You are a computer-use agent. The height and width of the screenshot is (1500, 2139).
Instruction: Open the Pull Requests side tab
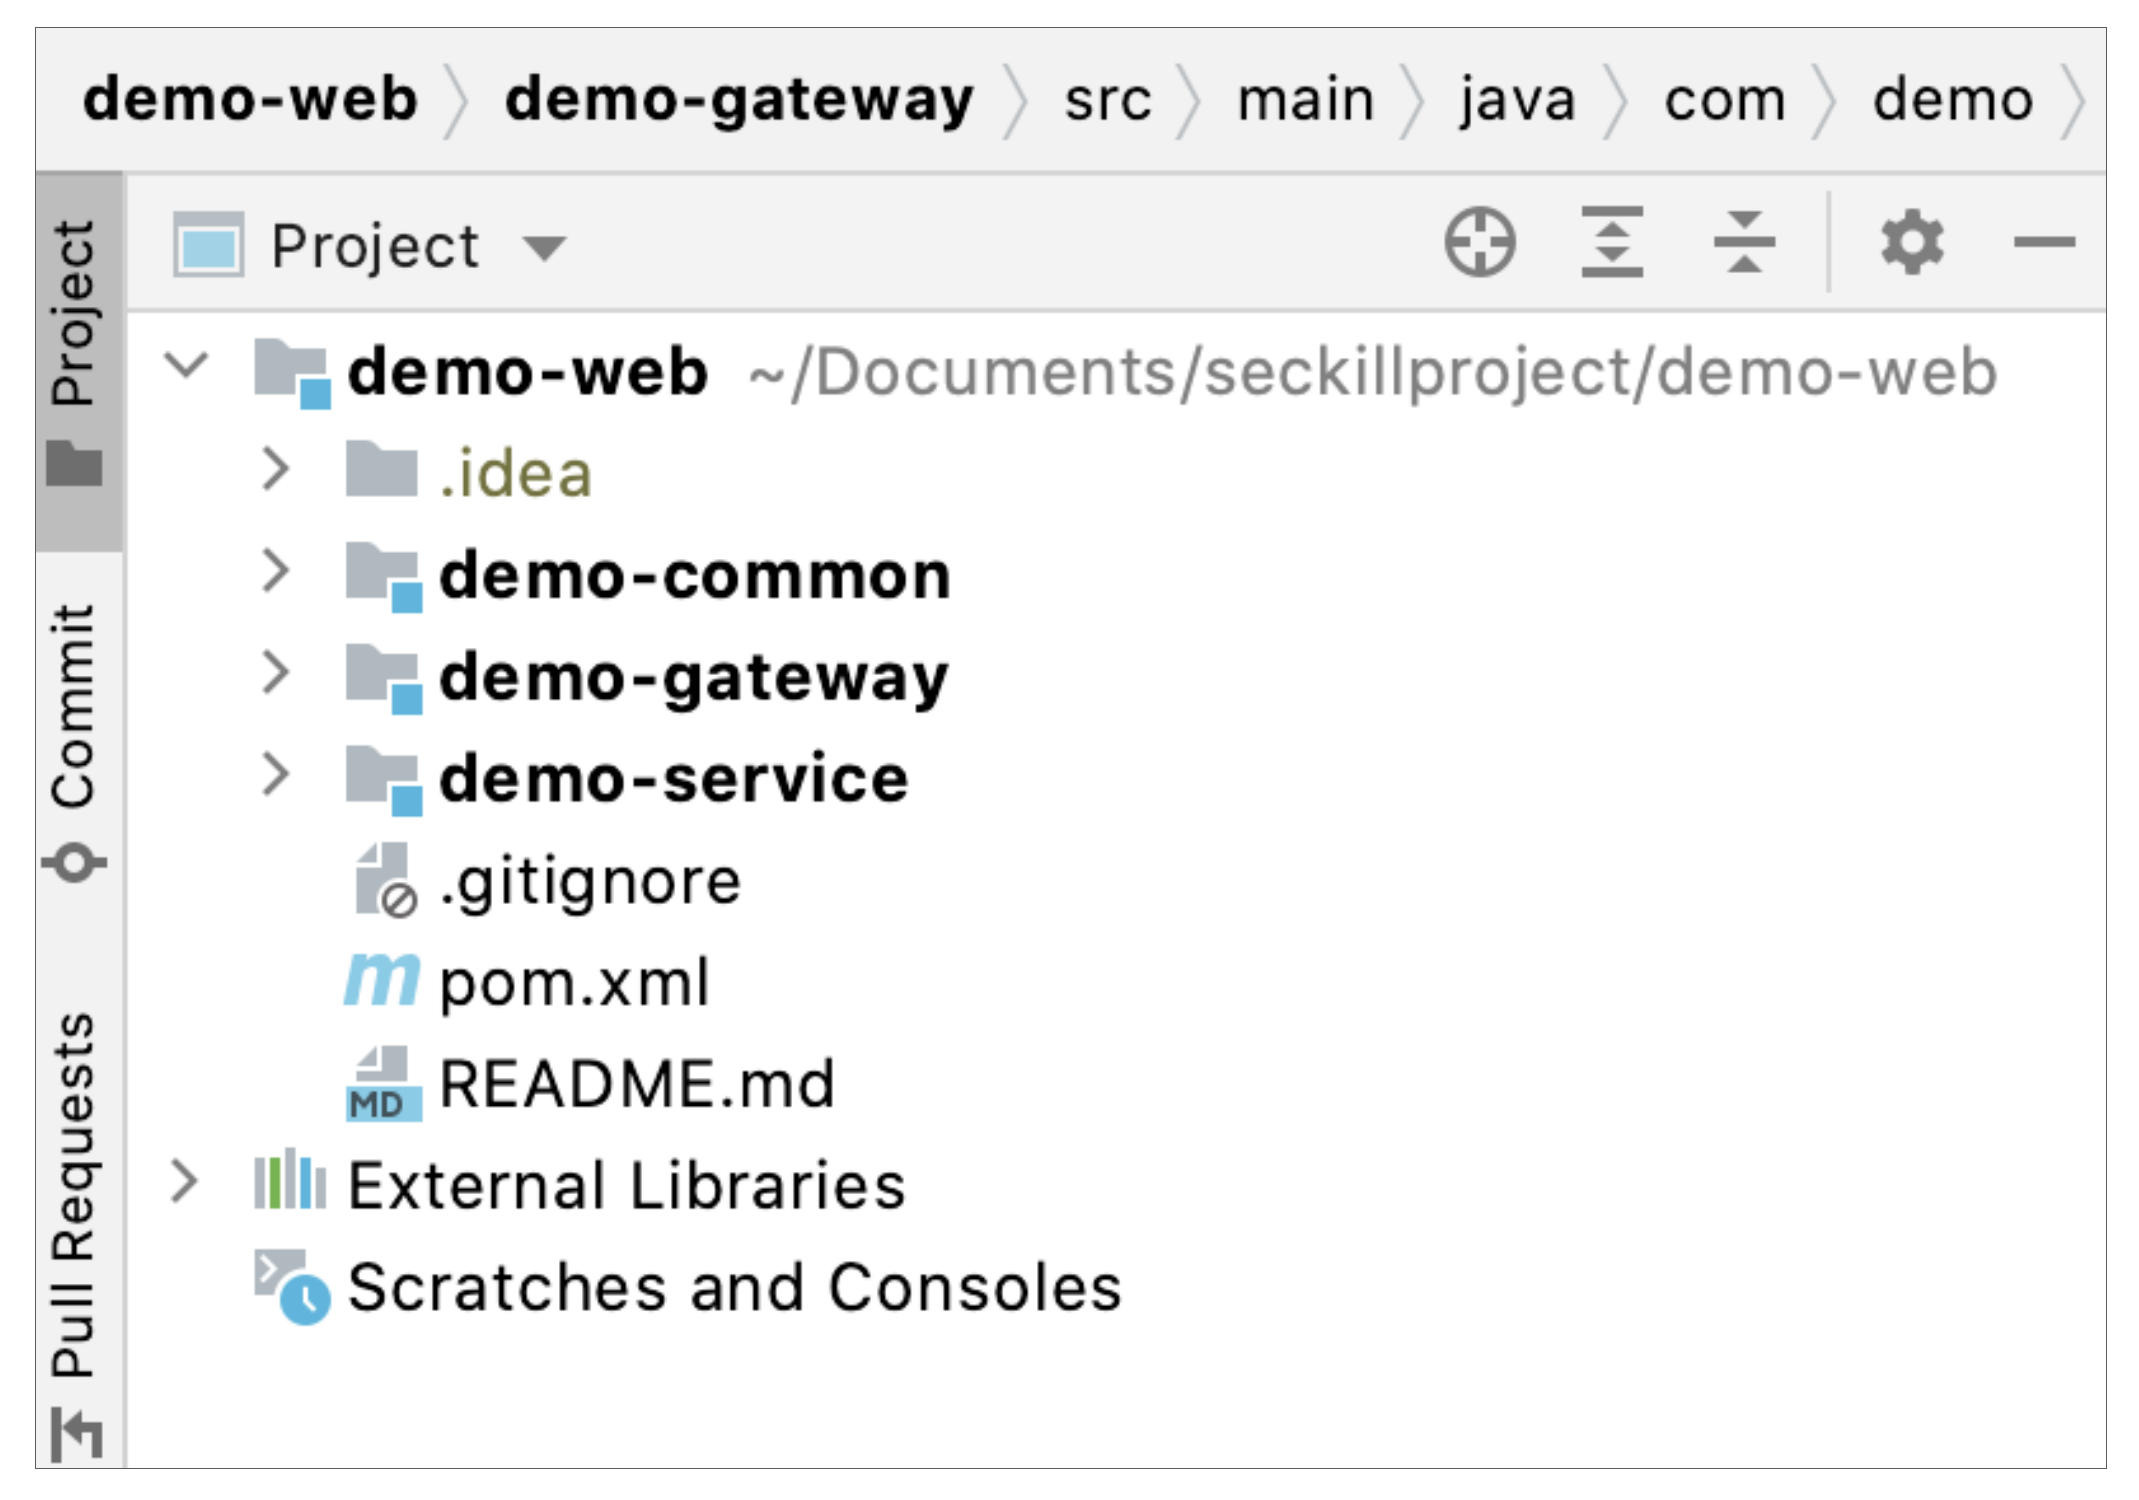[75, 1230]
